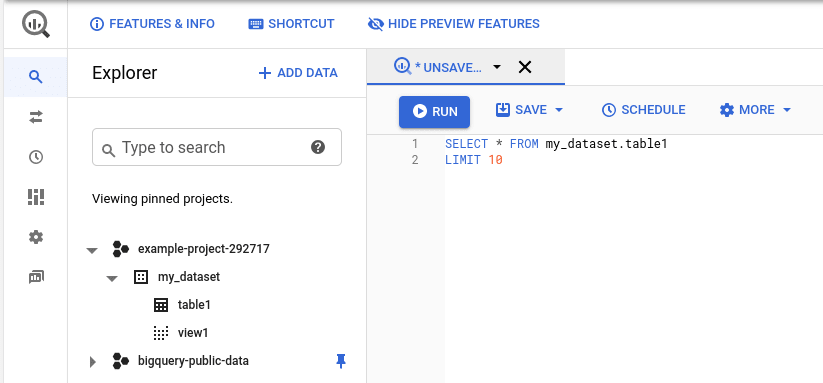The image size is (823, 383).
Task: Expand the bigquery-public-data tree node
Action: pos(93,361)
